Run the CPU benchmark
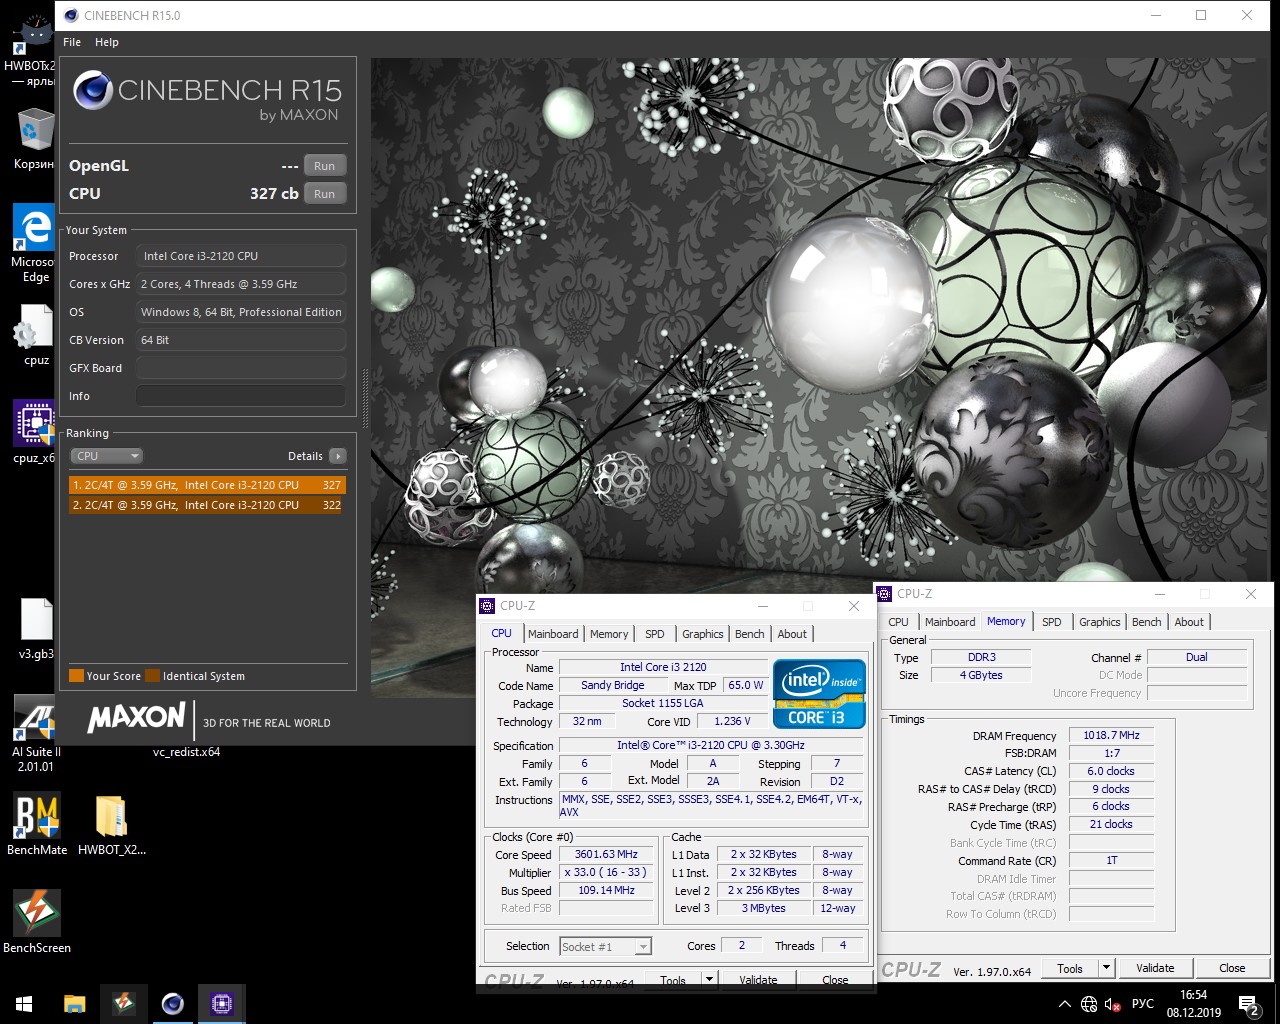The height and width of the screenshot is (1024, 1280). click(324, 194)
